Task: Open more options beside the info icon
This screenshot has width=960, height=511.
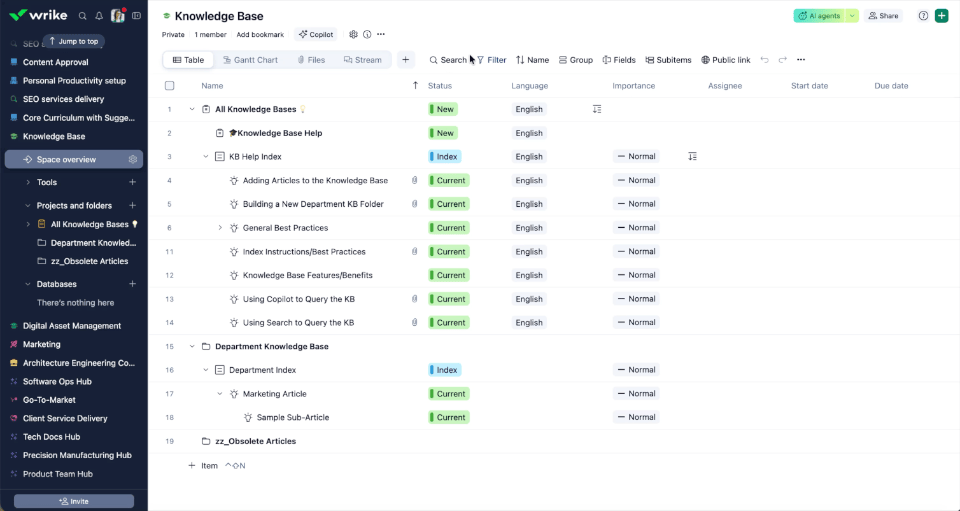Action: 381,35
